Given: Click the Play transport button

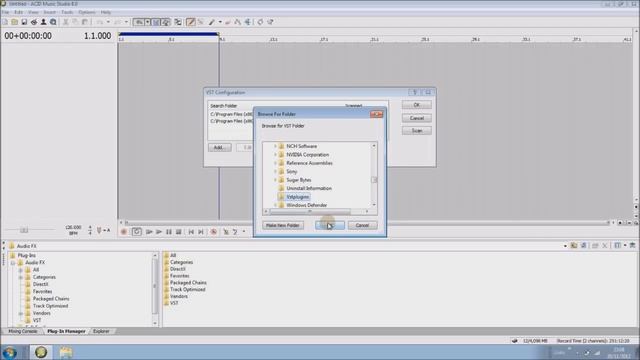Looking at the screenshot, I should [x=159, y=232].
